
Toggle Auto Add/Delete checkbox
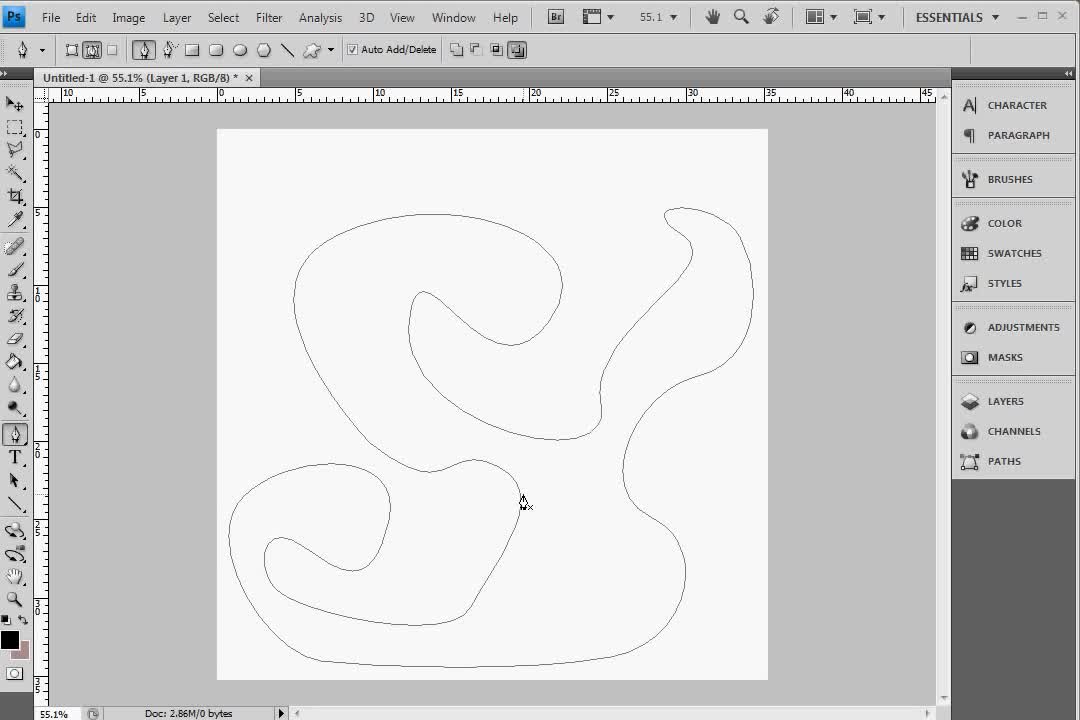pyautogui.click(x=352, y=50)
